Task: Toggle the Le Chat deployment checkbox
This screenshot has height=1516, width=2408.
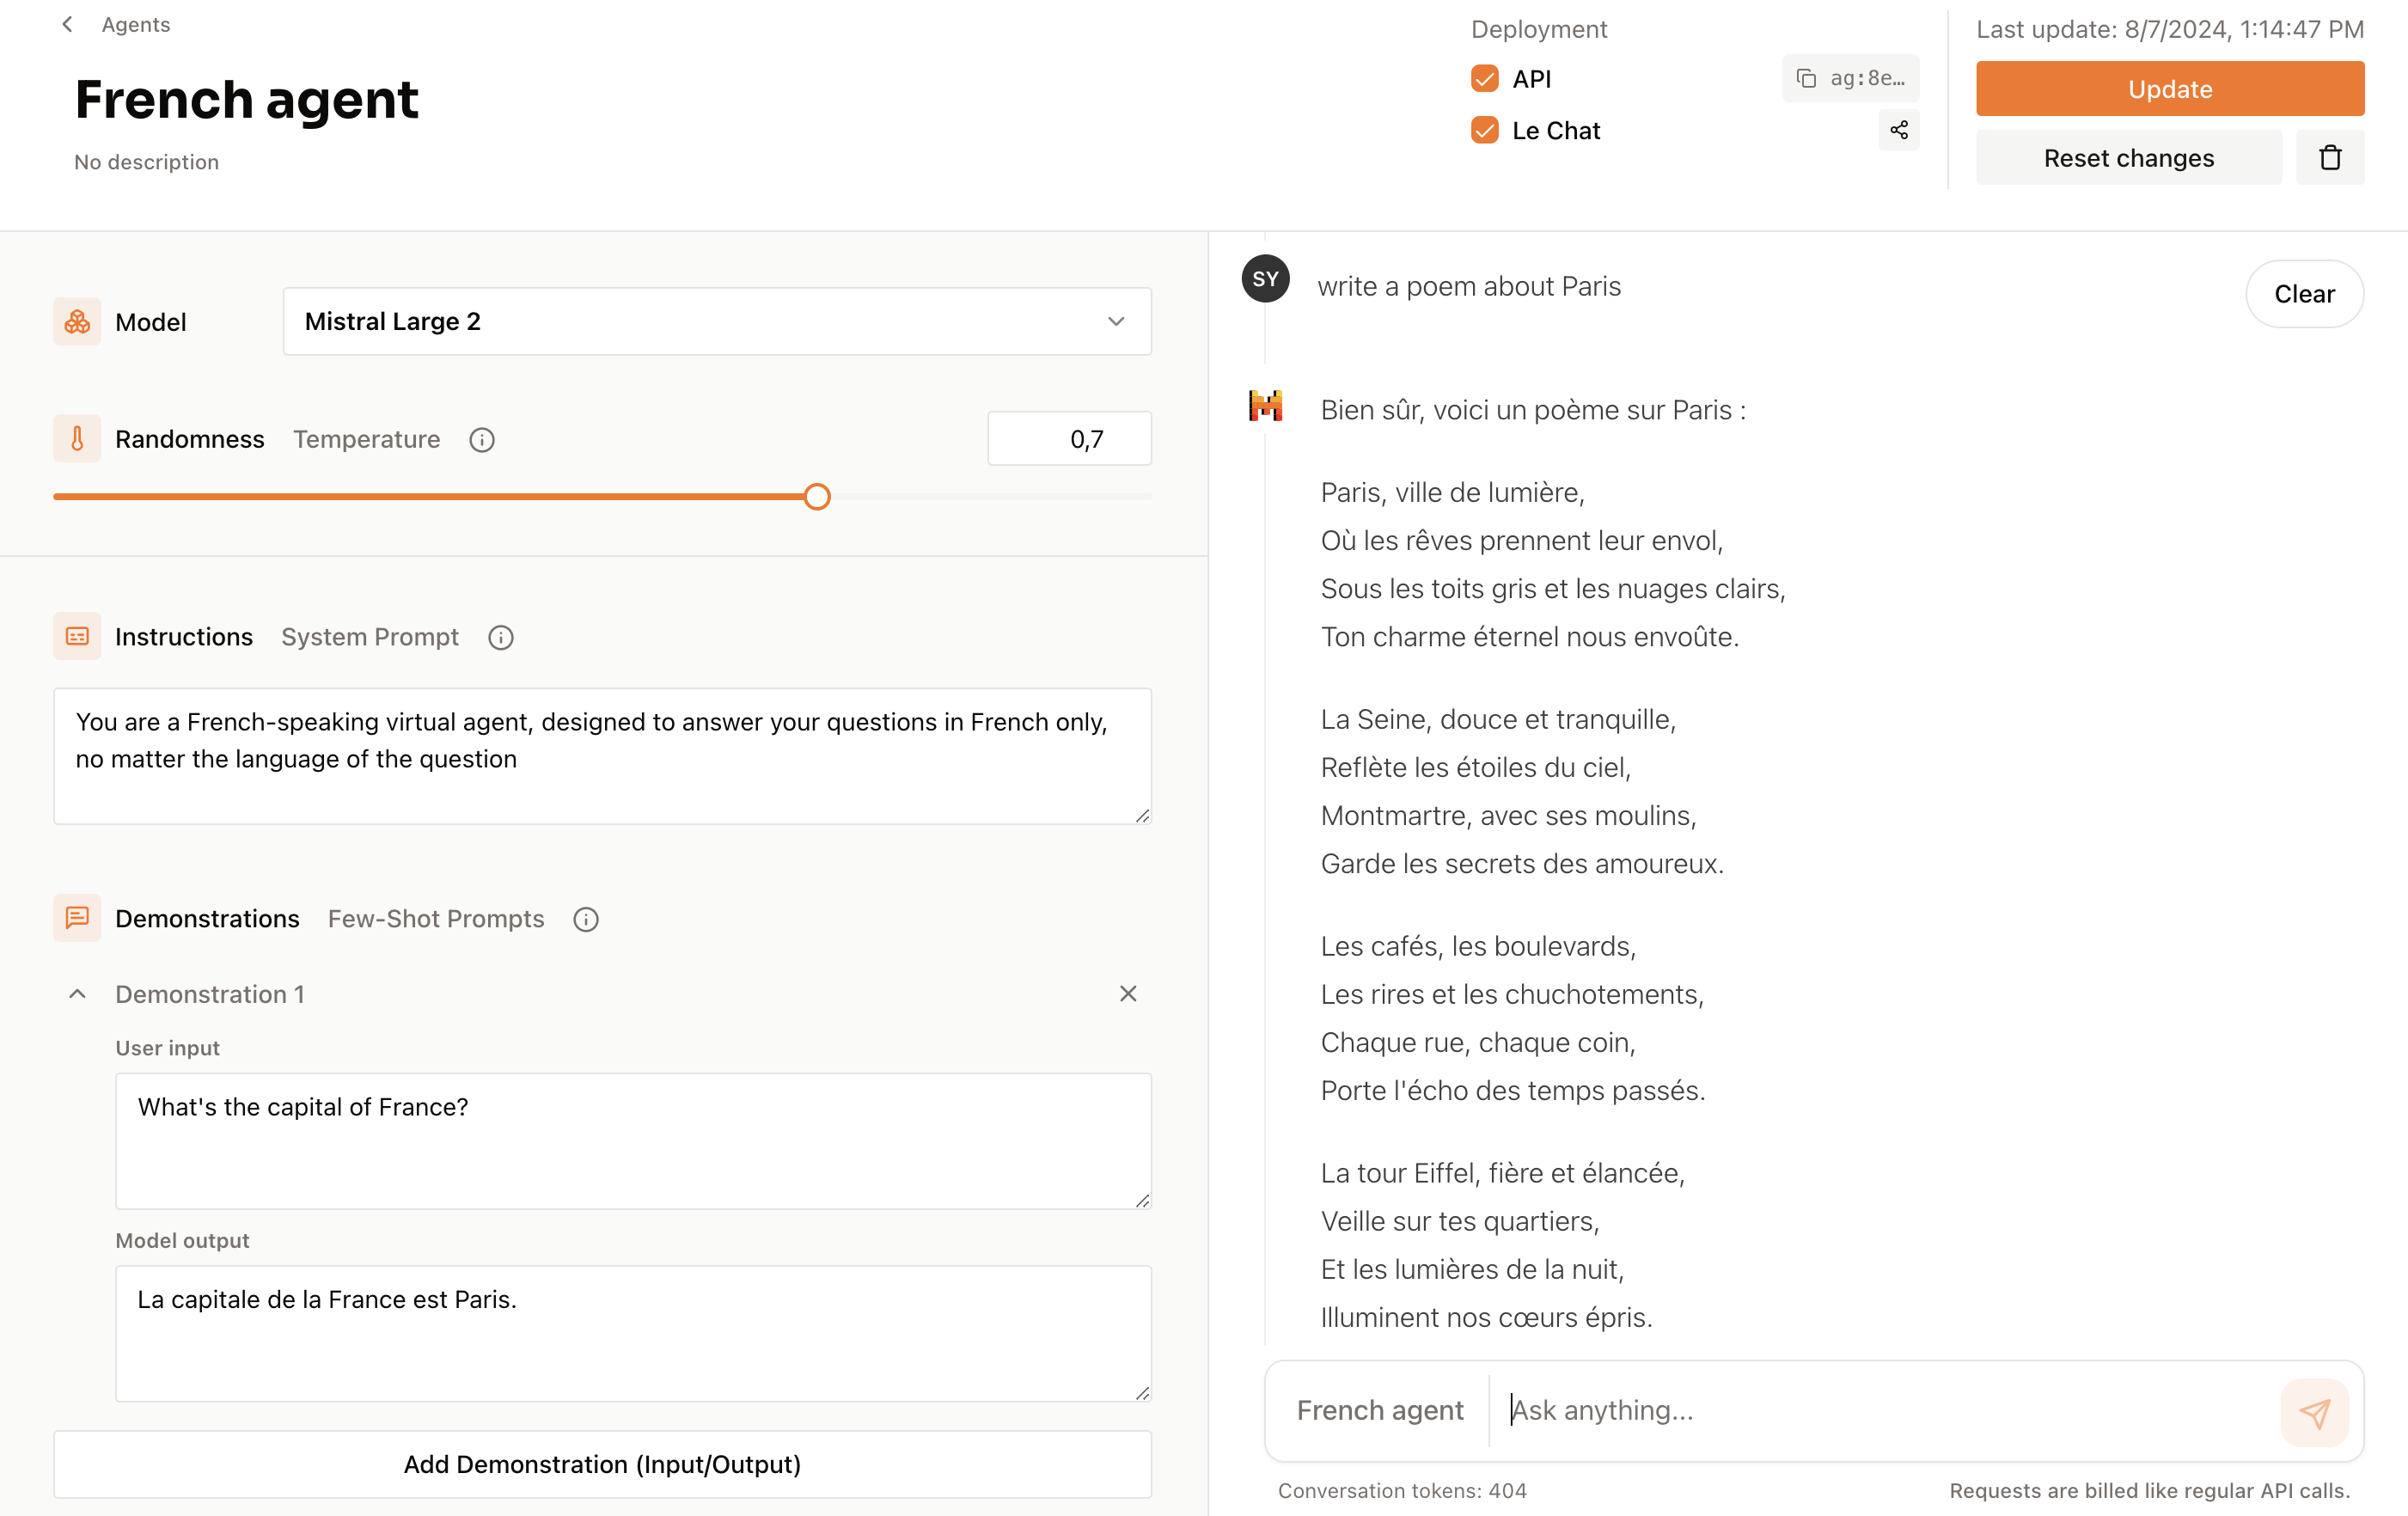Action: (1484, 131)
